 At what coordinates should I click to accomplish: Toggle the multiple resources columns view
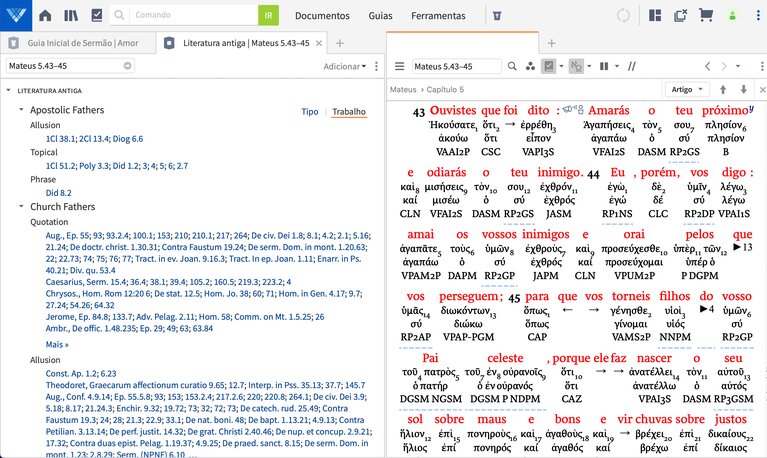[604, 66]
